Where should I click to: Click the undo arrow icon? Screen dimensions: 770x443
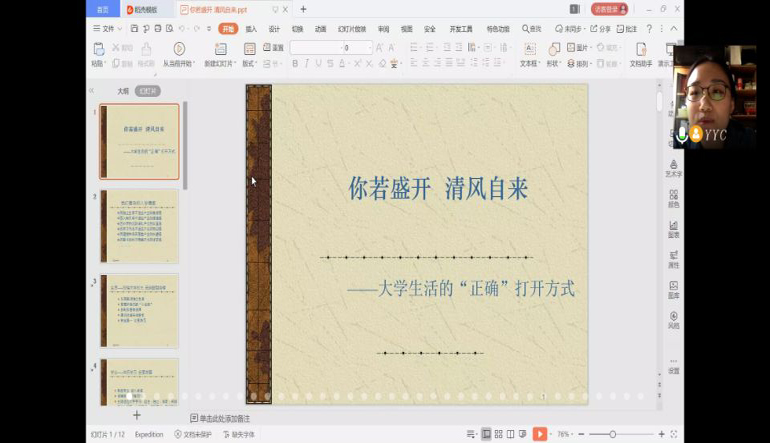click(182, 29)
